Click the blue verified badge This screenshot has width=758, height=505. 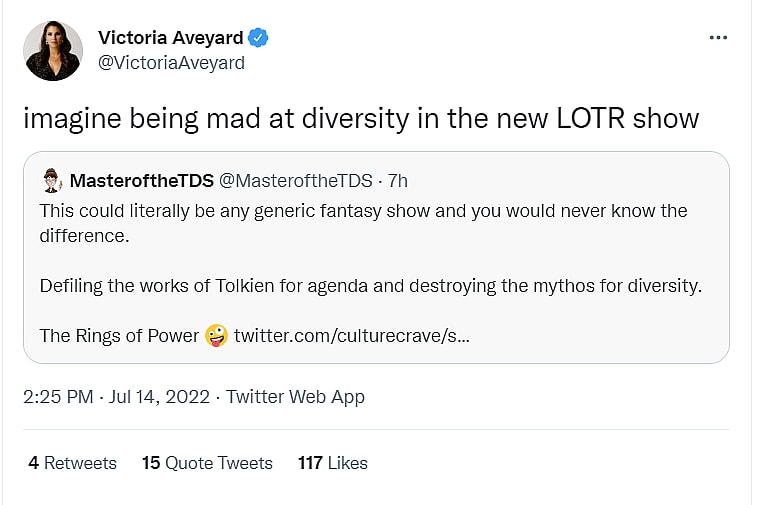pyautogui.click(x=258, y=38)
